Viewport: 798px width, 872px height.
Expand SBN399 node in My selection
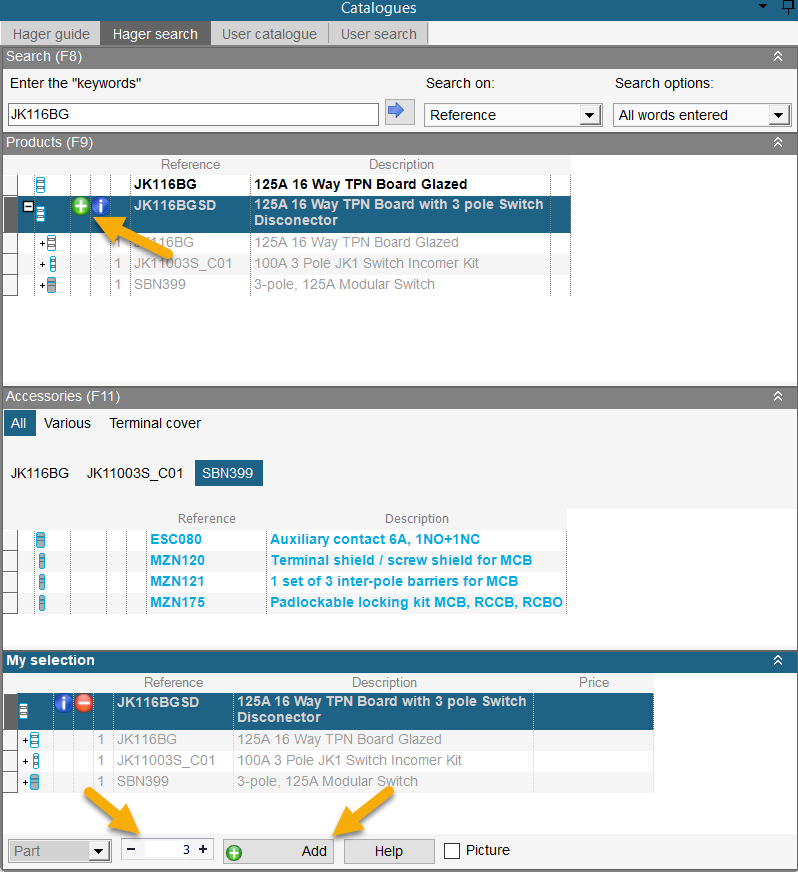pos(26,782)
